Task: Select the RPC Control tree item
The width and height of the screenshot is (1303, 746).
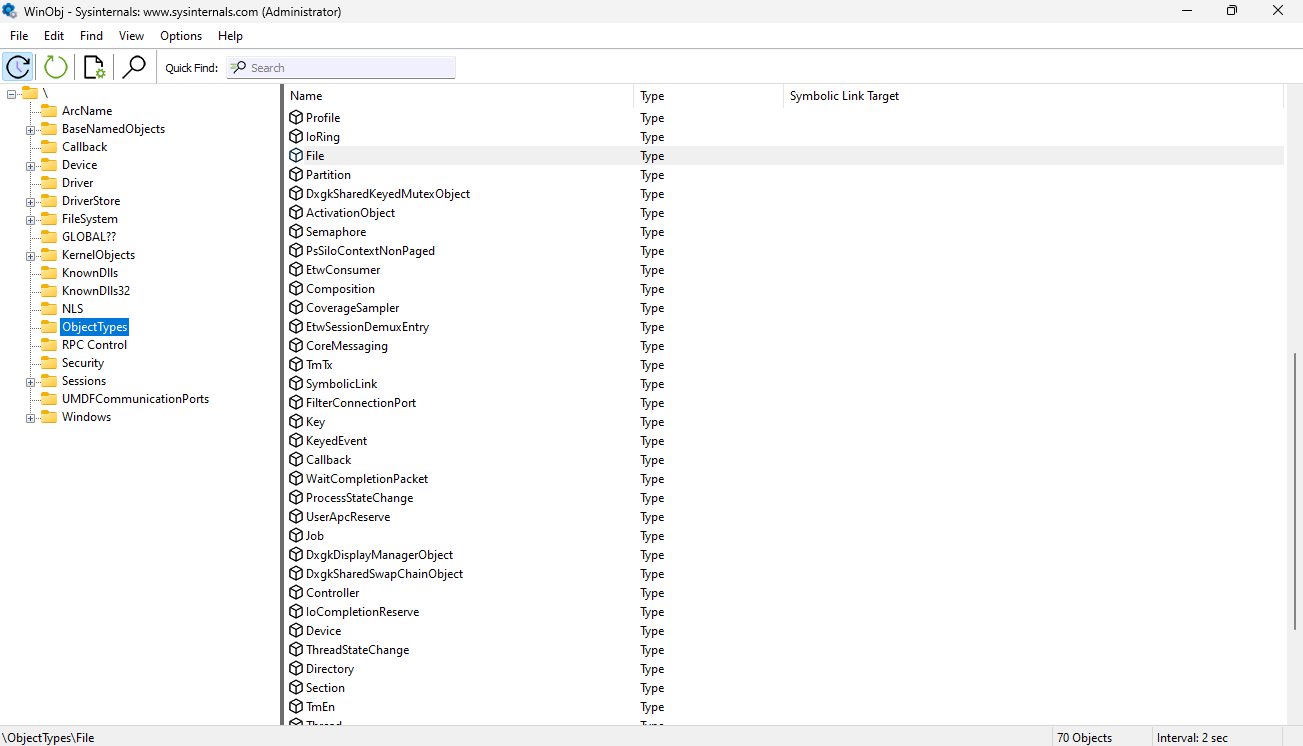Action: coord(94,345)
